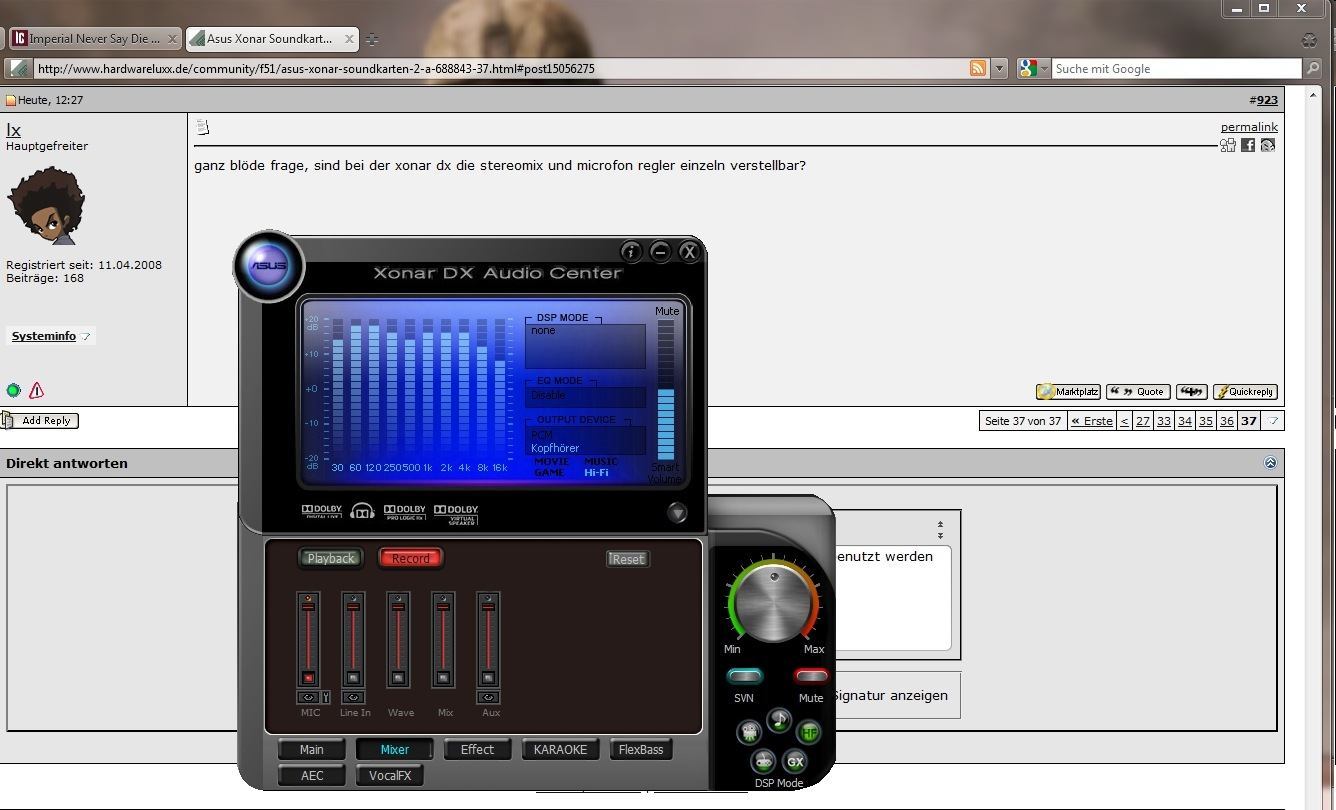Switch to Imperial Never Say Die browser tab

pyautogui.click(x=94, y=39)
